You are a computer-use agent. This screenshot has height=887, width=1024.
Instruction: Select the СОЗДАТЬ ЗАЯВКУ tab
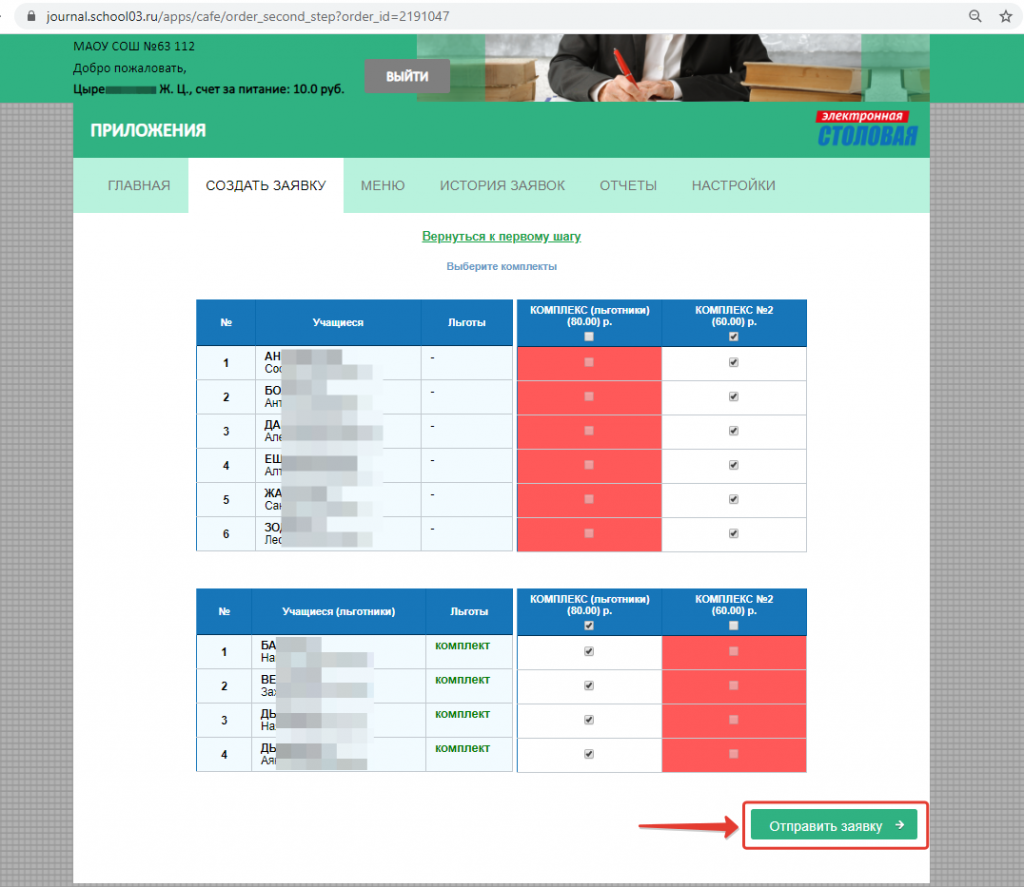click(265, 186)
